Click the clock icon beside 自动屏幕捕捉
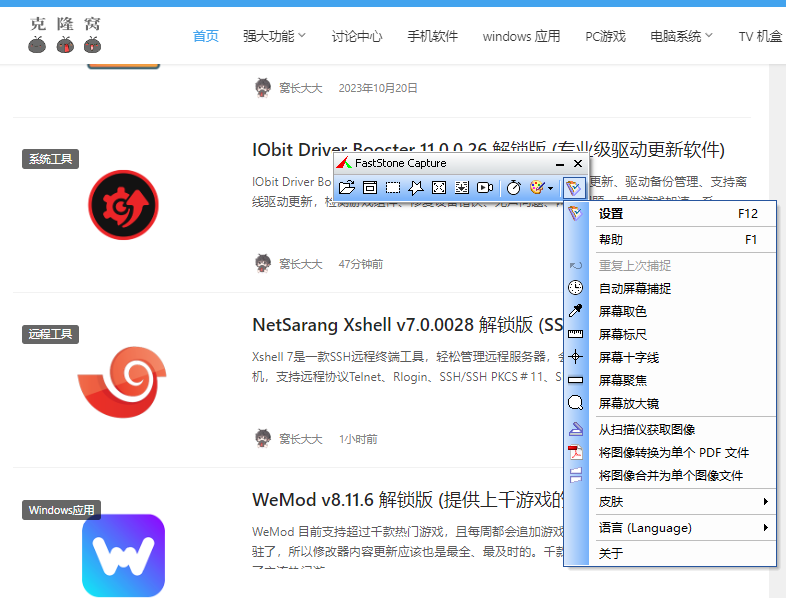The width and height of the screenshot is (786, 598). [x=575, y=288]
